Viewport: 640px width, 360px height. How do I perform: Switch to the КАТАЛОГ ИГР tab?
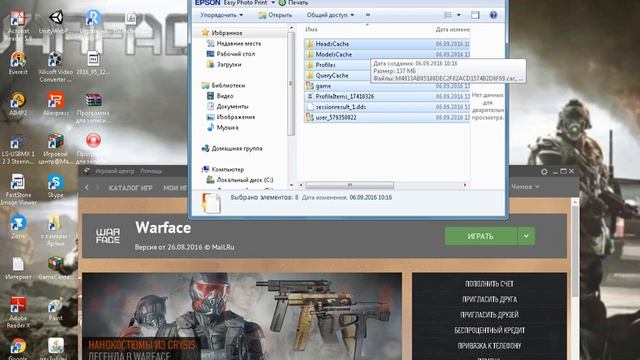click(x=131, y=188)
